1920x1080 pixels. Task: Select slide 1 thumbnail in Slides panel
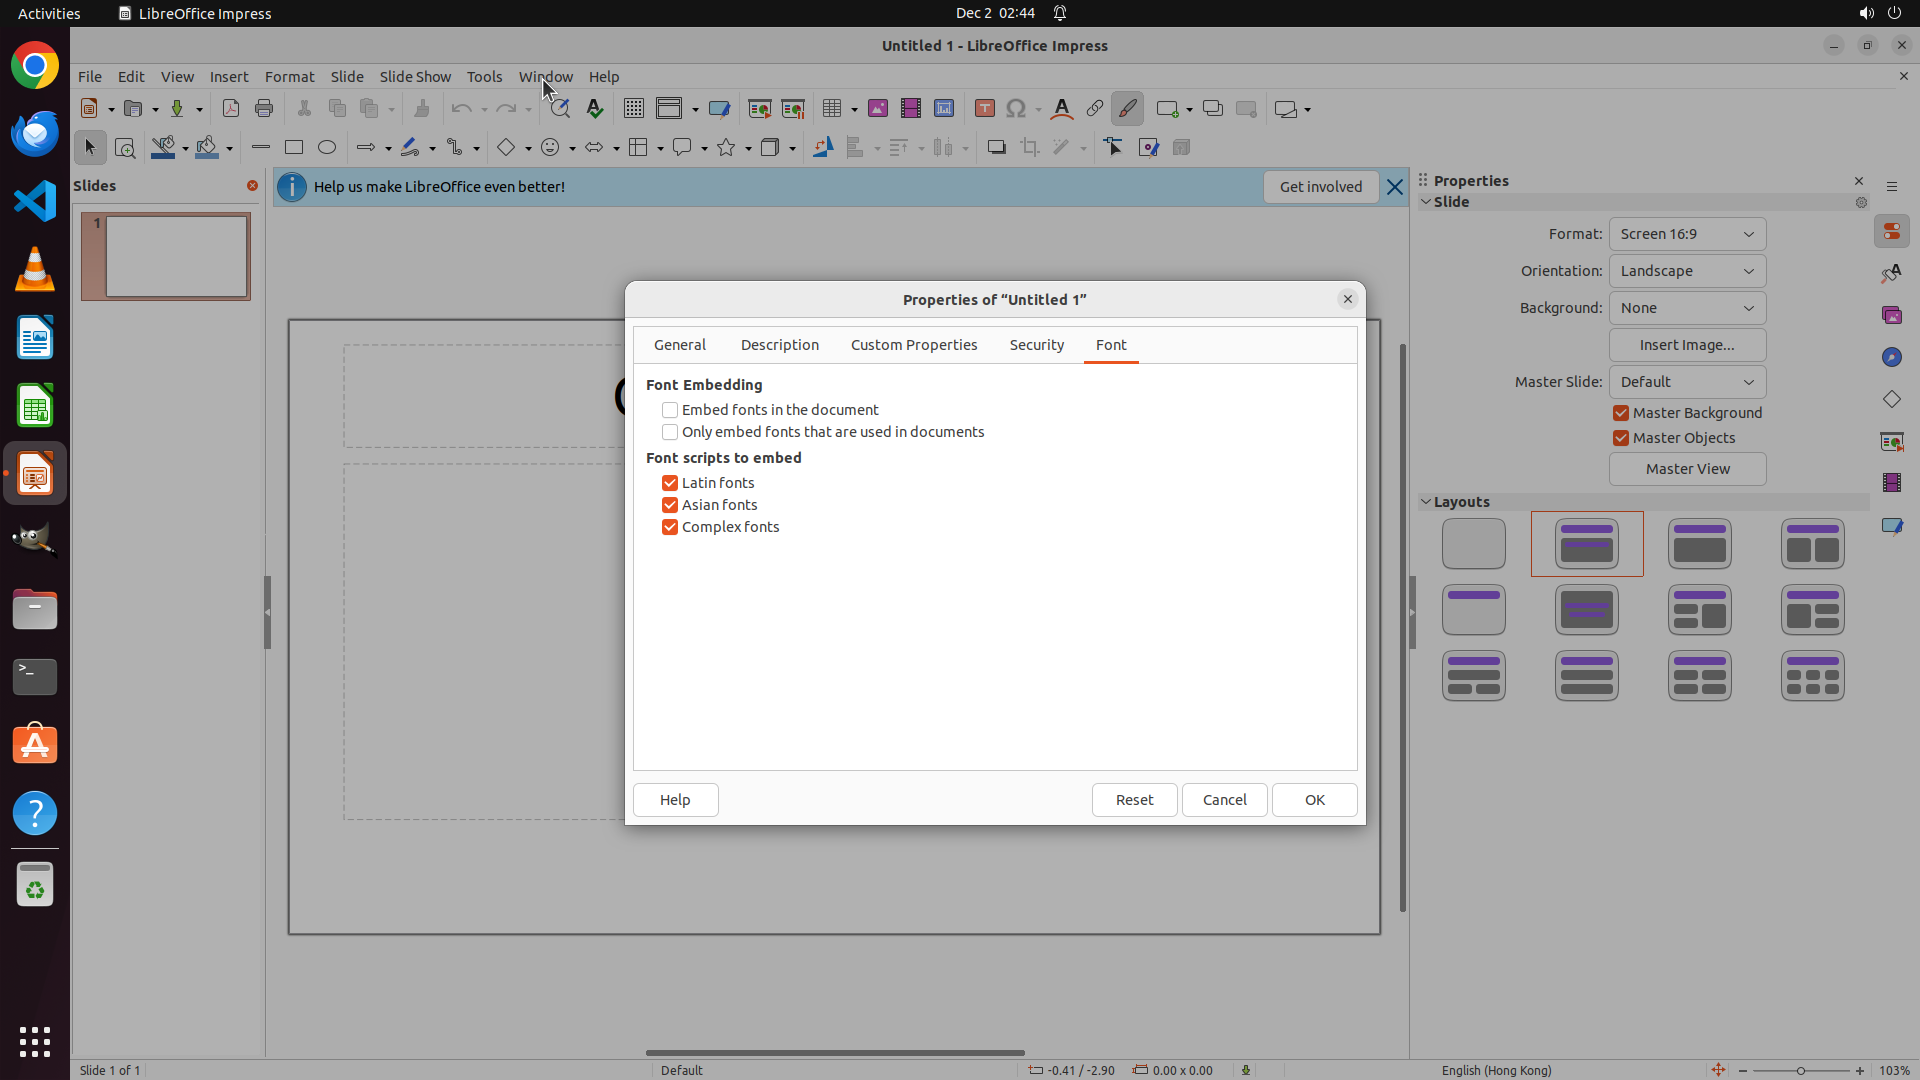tap(166, 257)
